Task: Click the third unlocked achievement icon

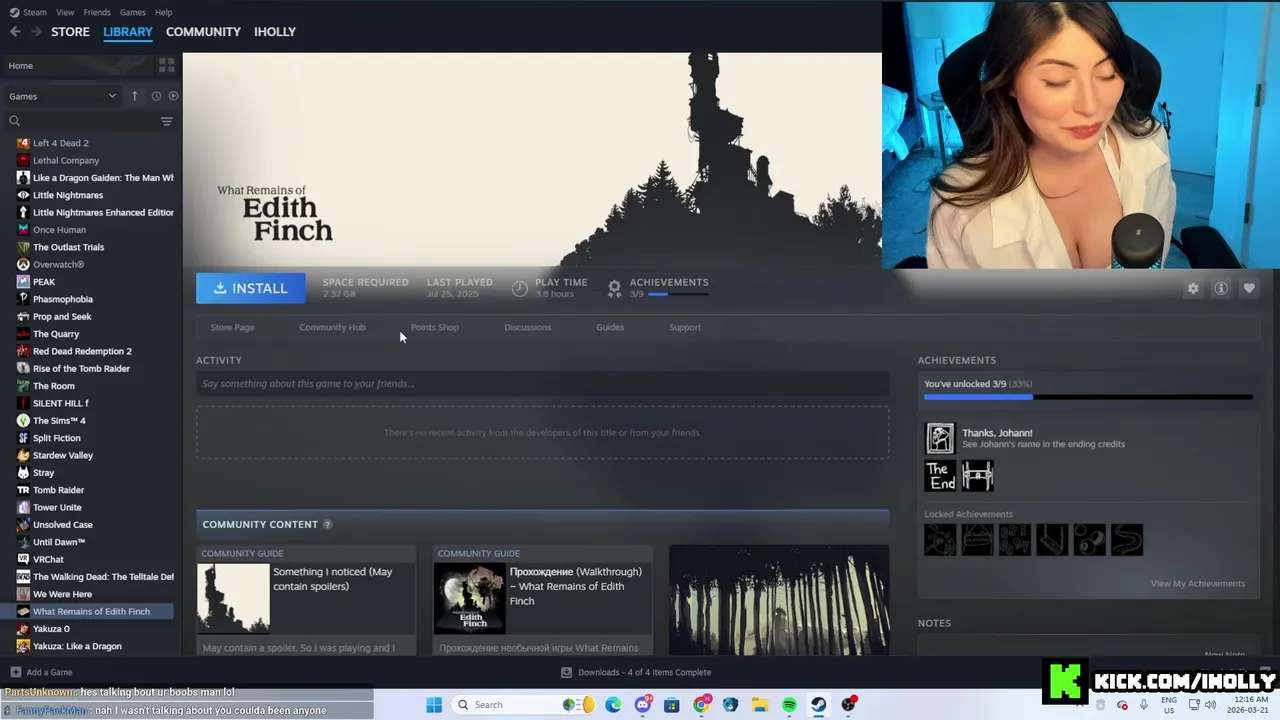Action: tap(978, 476)
